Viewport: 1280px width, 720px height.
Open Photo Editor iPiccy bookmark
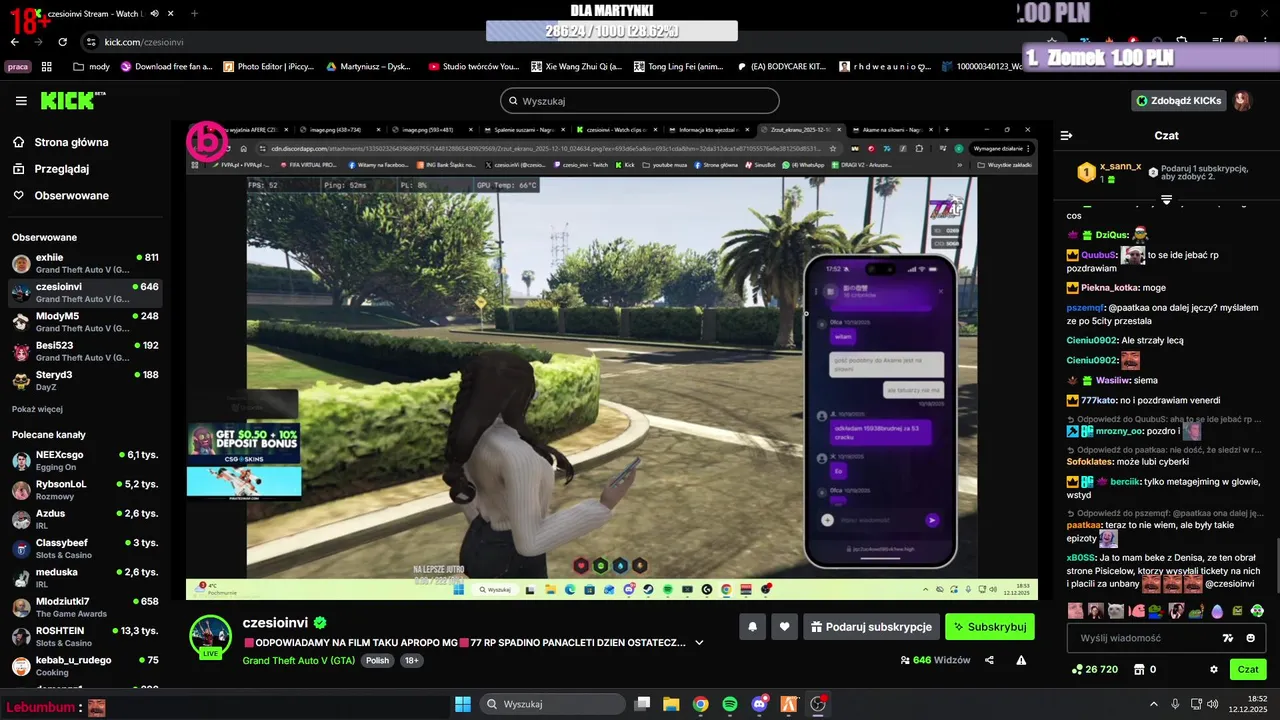[x=268, y=67]
